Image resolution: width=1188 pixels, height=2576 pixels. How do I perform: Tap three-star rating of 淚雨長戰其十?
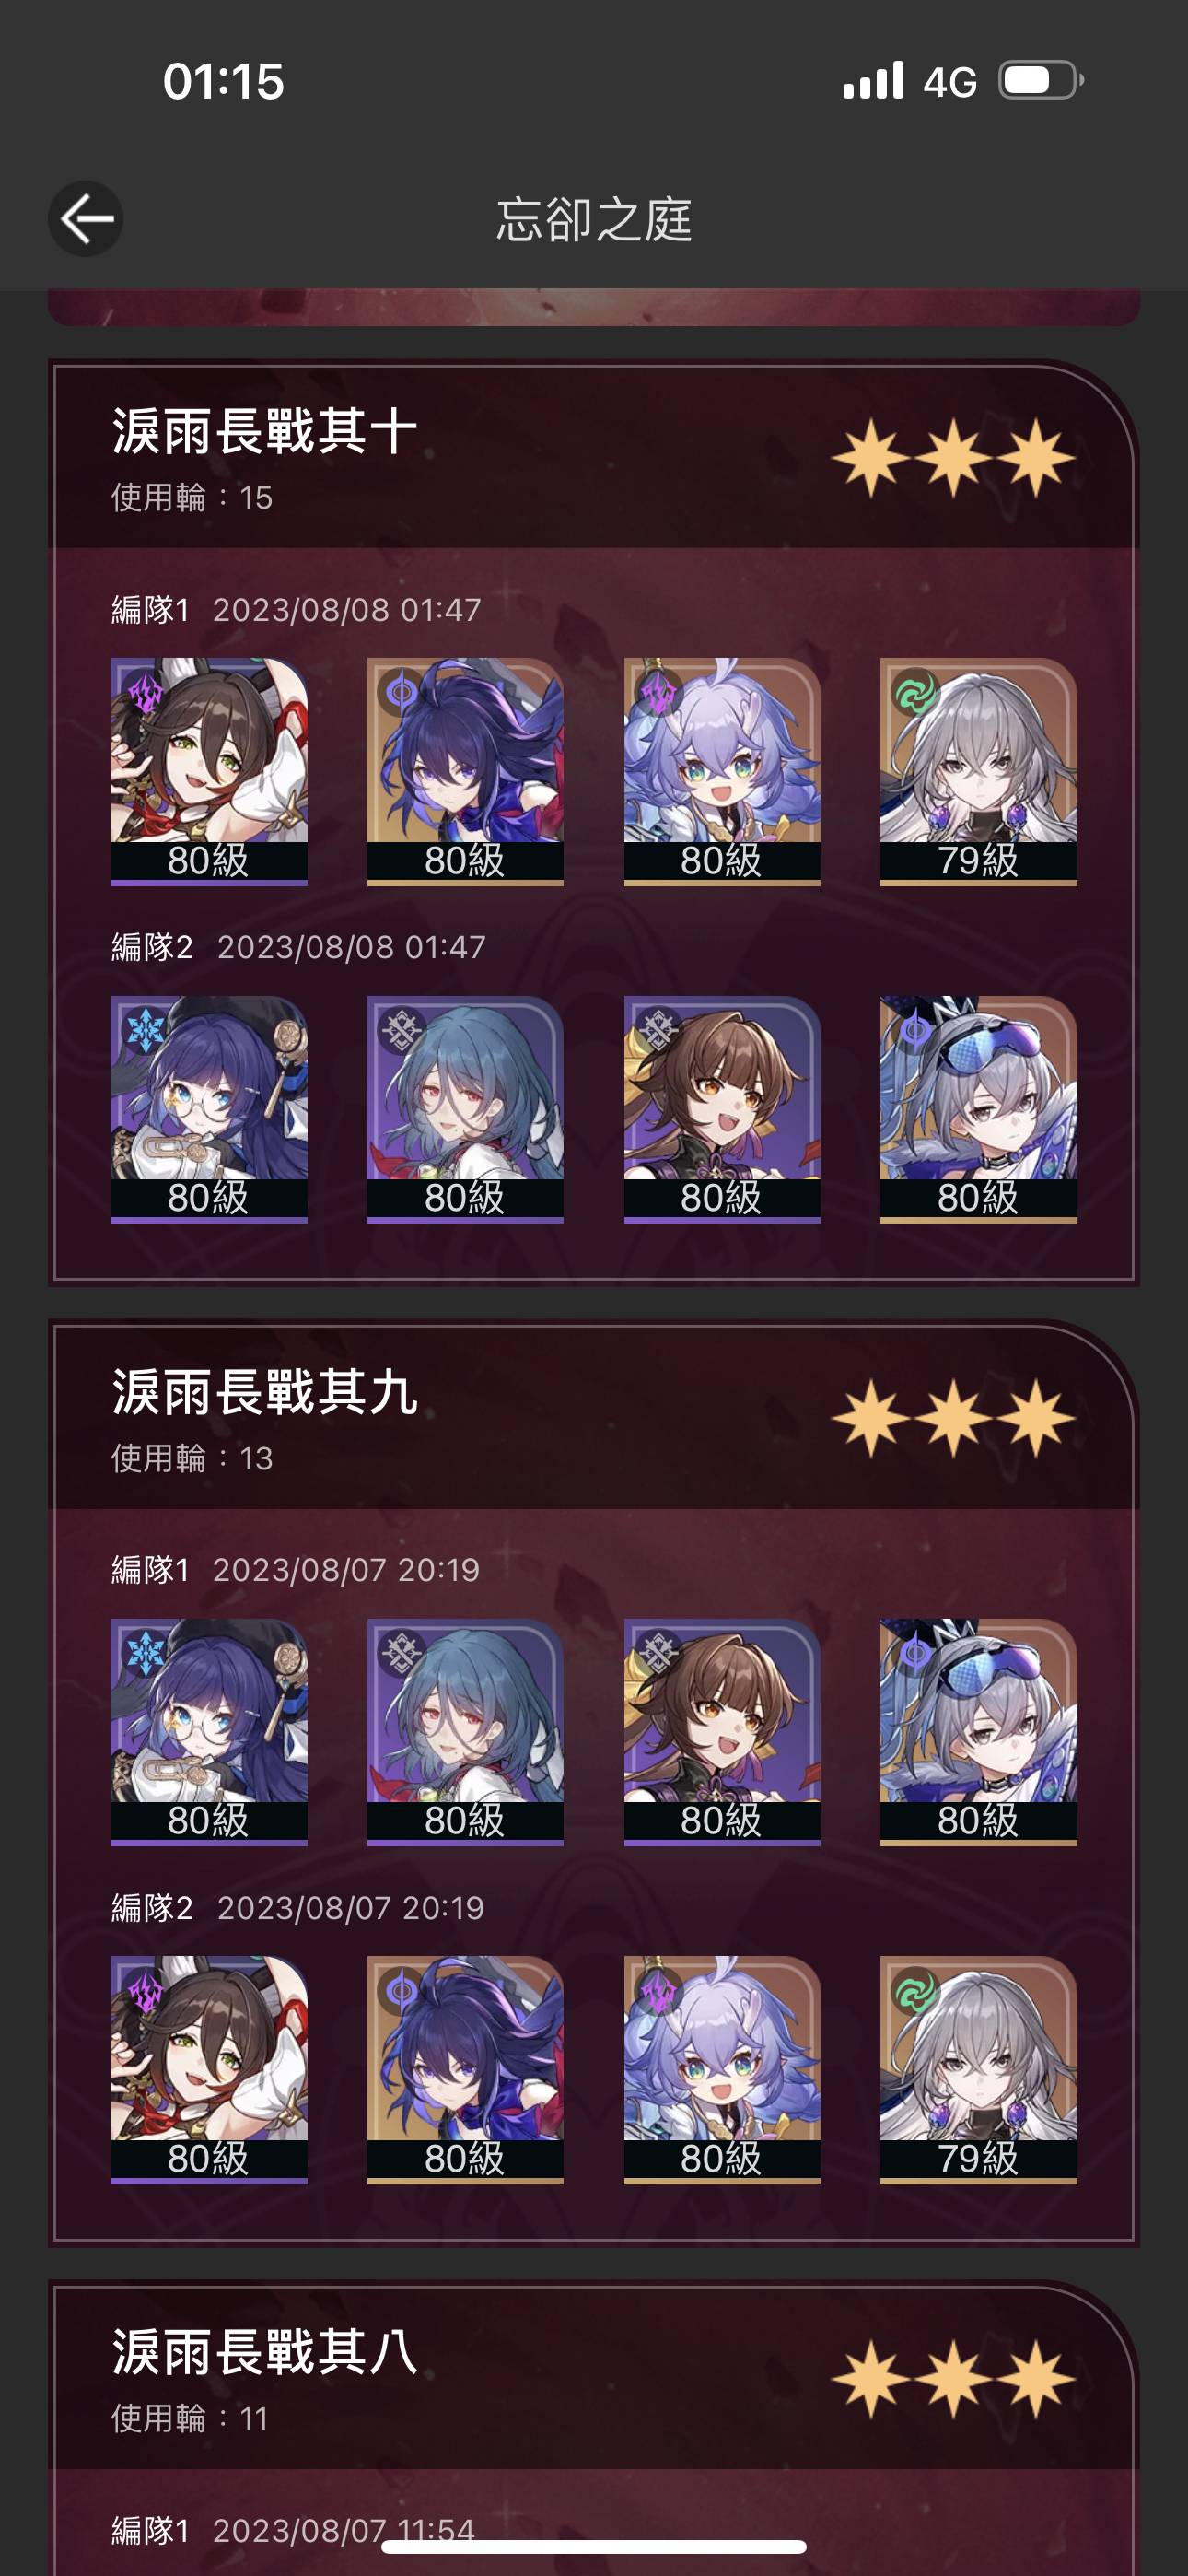(953, 458)
